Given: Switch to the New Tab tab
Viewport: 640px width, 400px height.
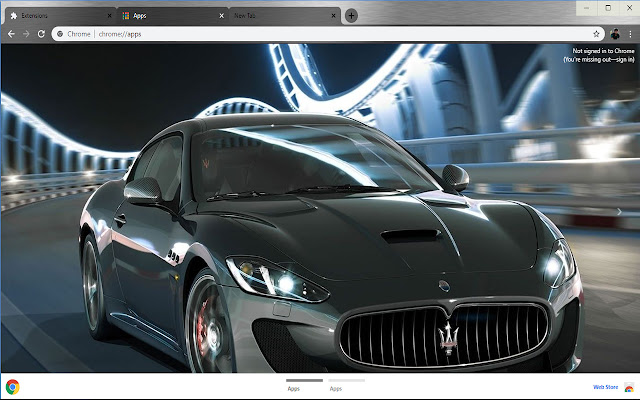Looking at the screenshot, I should coord(284,16).
